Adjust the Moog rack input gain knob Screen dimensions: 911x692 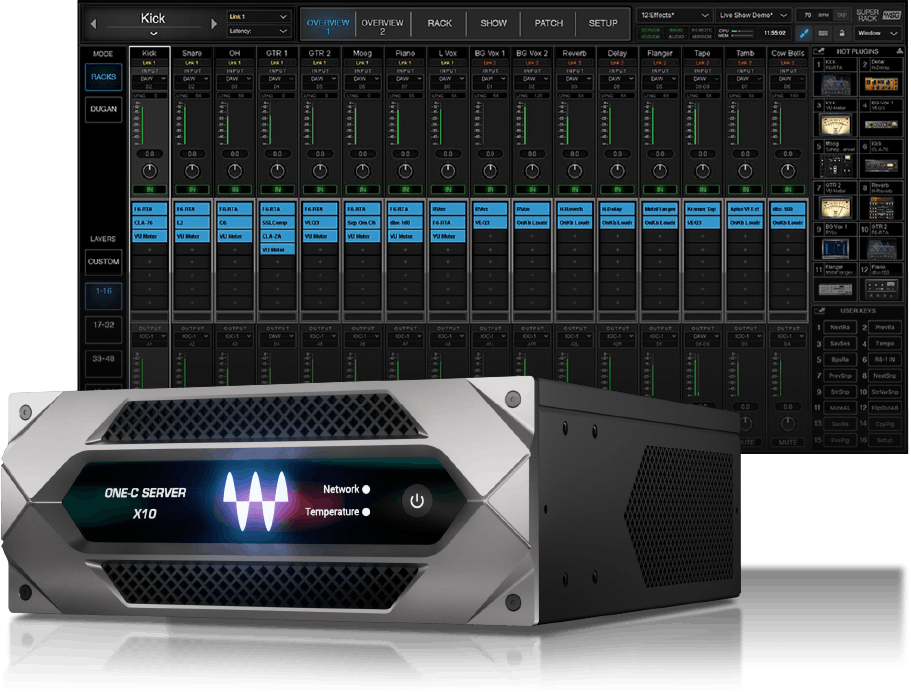click(363, 171)
